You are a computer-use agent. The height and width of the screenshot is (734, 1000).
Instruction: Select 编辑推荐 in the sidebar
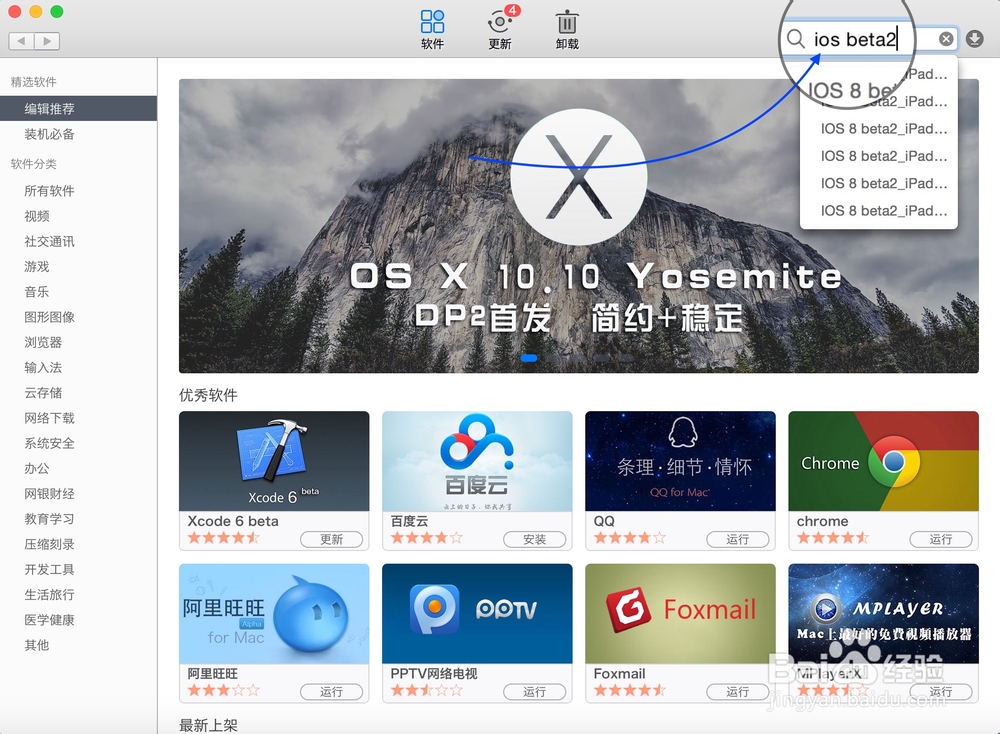[78, 108]
